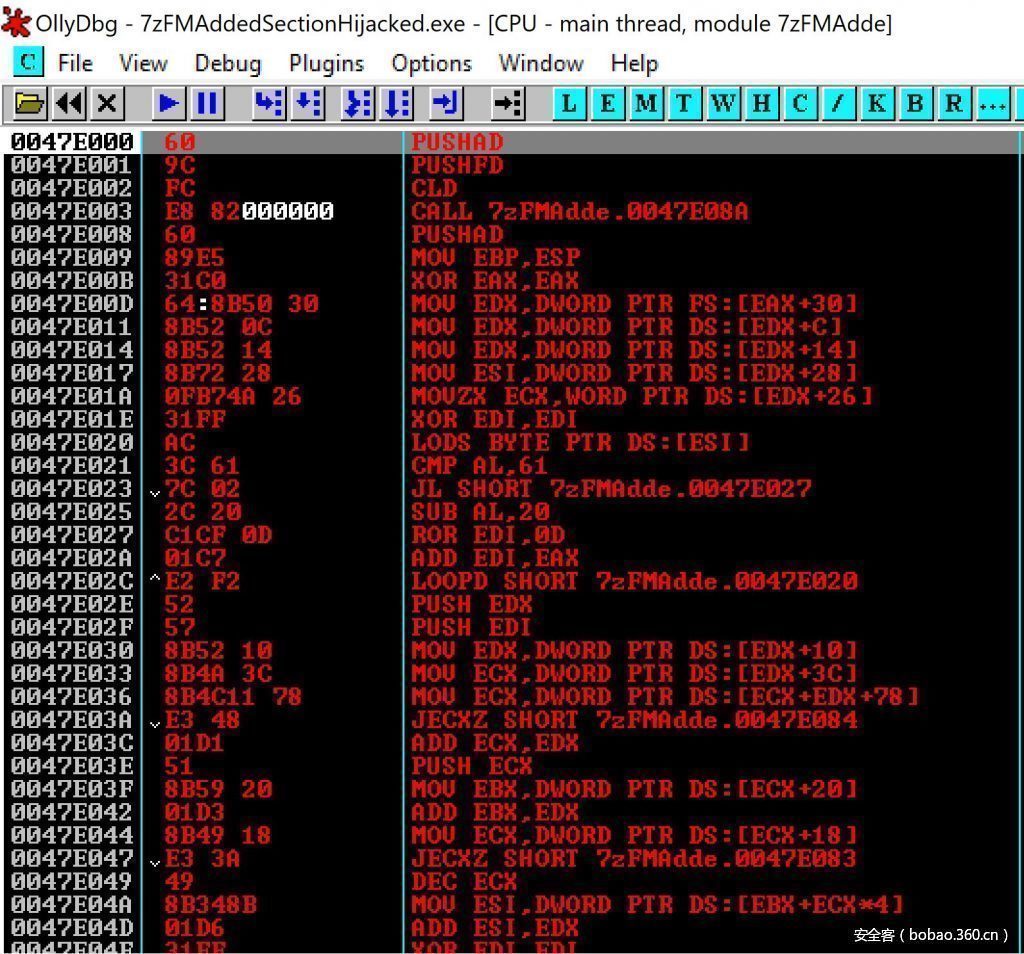Select the CALL 7zFMAdde.0047E08A instruction line

tap(579, 211)
